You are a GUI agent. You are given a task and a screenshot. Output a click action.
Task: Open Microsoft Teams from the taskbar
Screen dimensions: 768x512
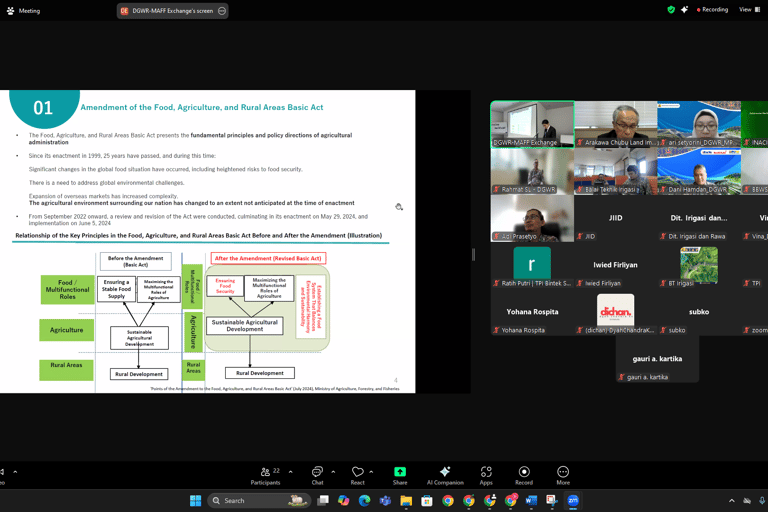click(385, 500)
